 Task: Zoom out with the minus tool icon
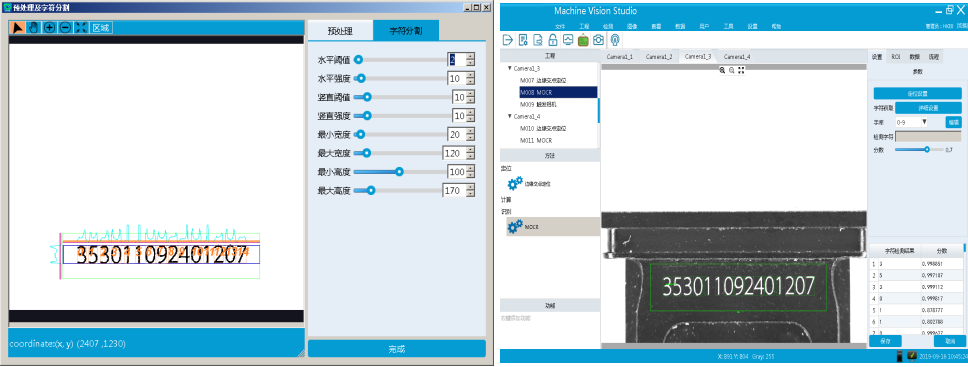coord(64,28)
